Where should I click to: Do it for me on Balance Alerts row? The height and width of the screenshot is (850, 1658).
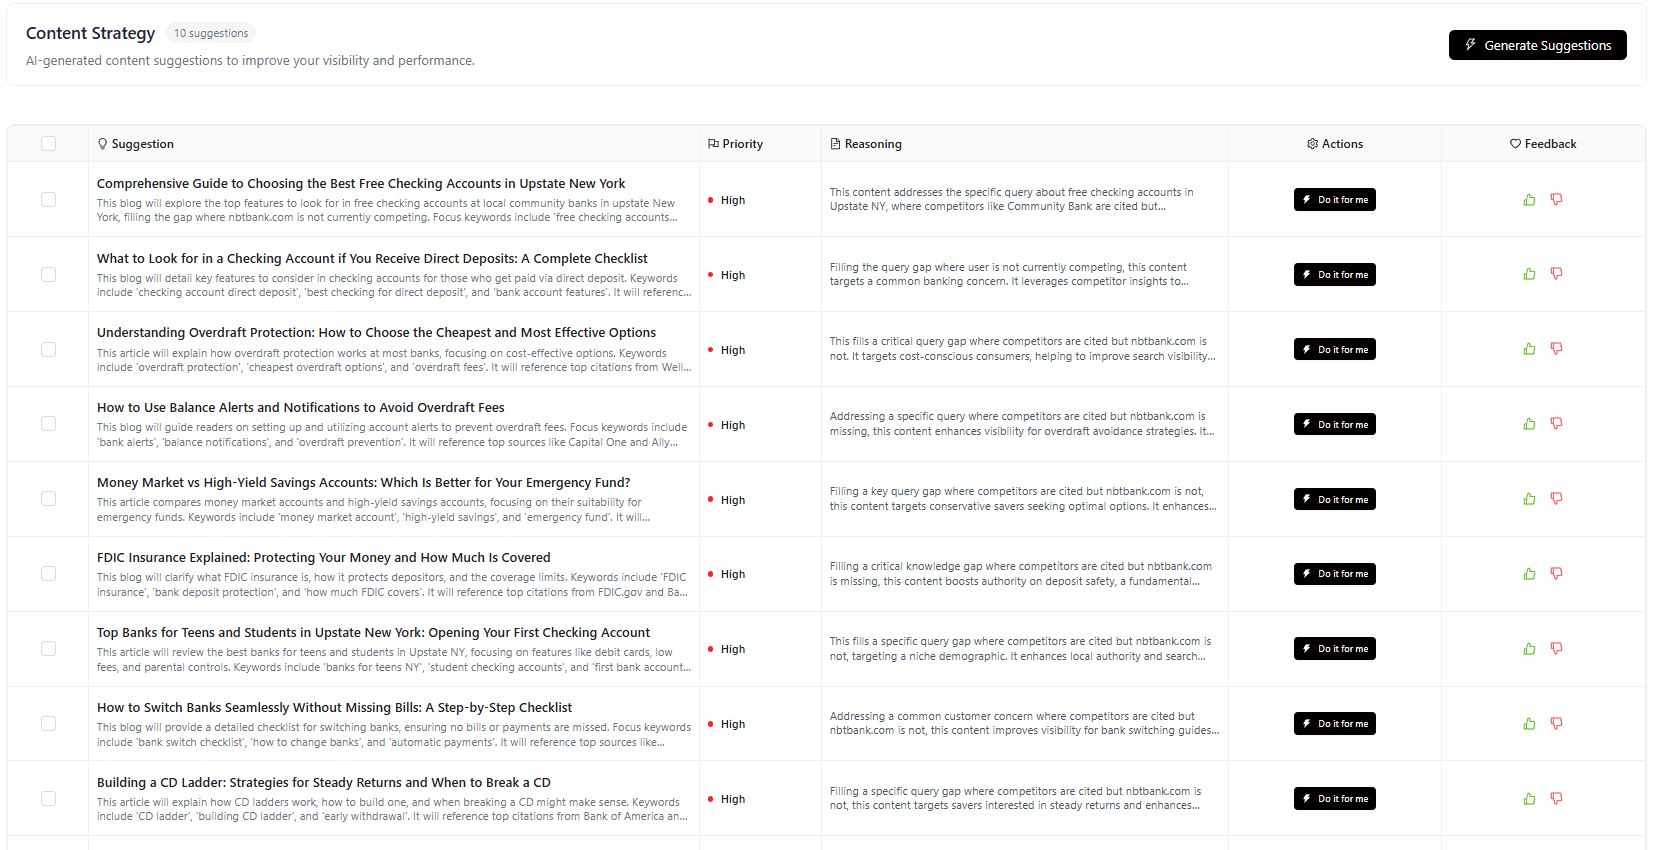[x=1334, y=424]
